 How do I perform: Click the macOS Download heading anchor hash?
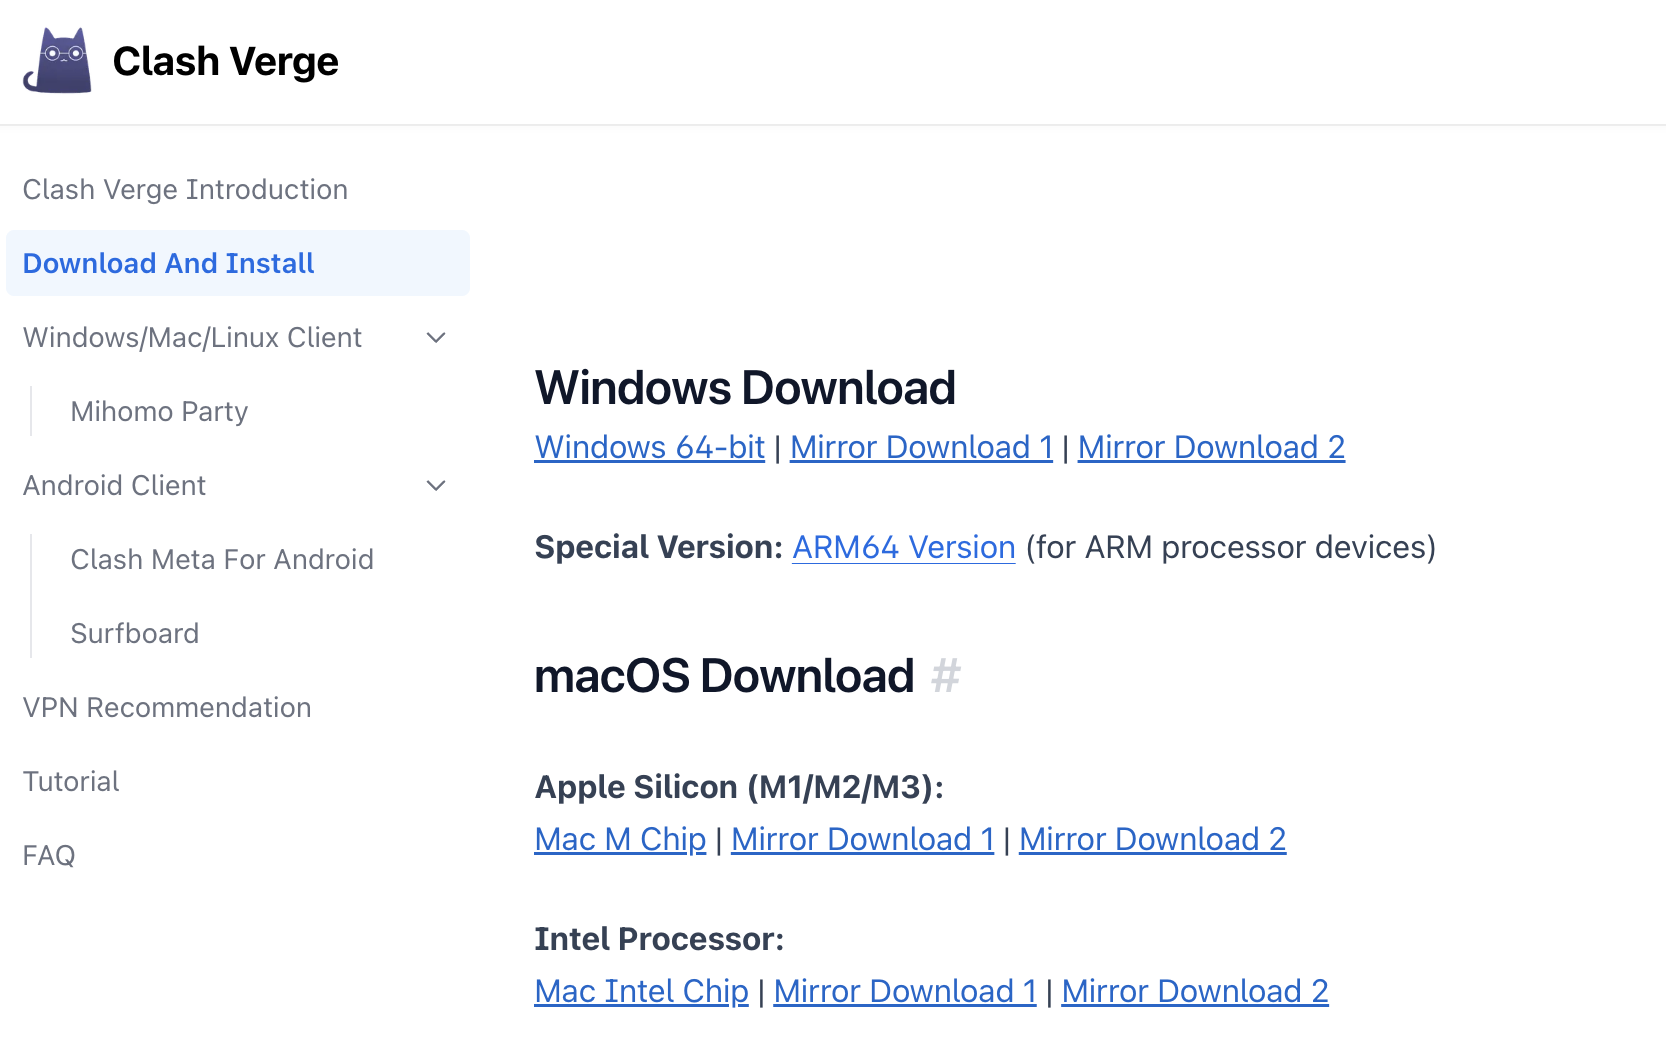coord(945,676)
